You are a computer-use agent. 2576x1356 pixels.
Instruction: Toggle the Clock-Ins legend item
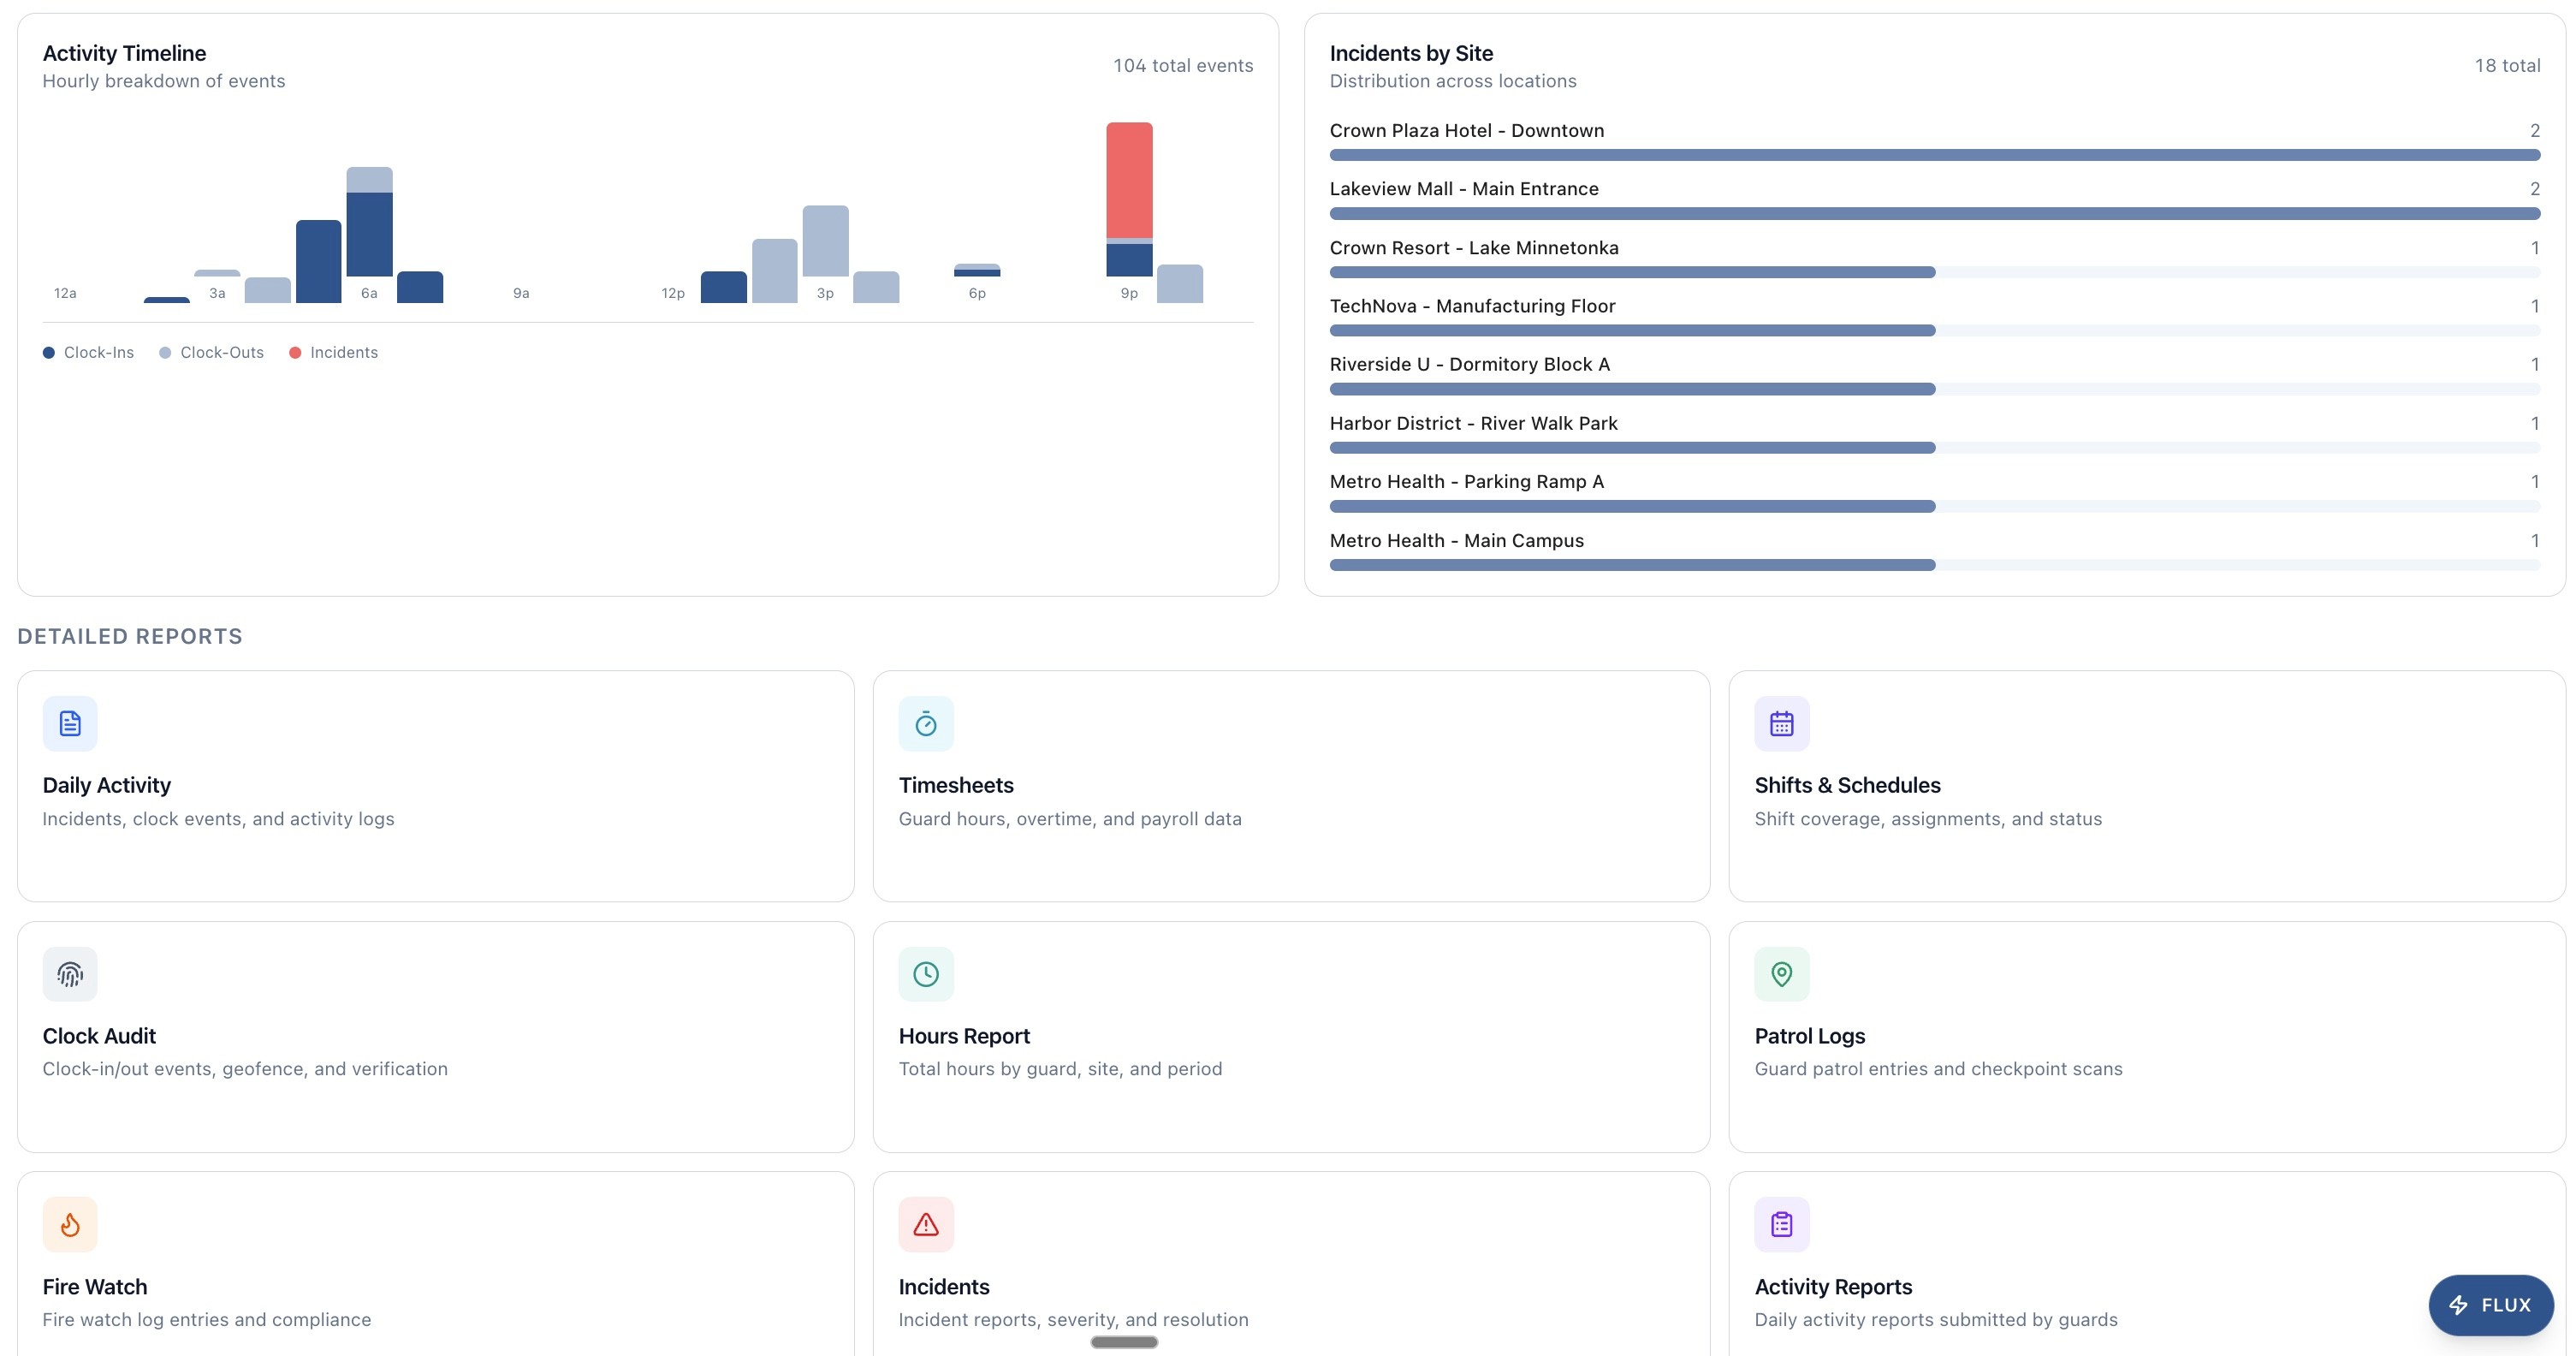[x=88, y=352]
